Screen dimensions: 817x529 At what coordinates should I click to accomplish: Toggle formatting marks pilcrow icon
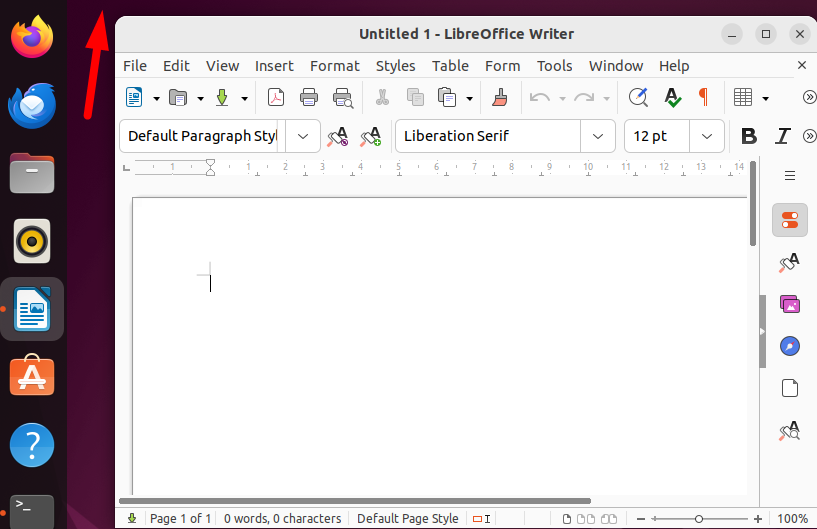tap(703, 97)
